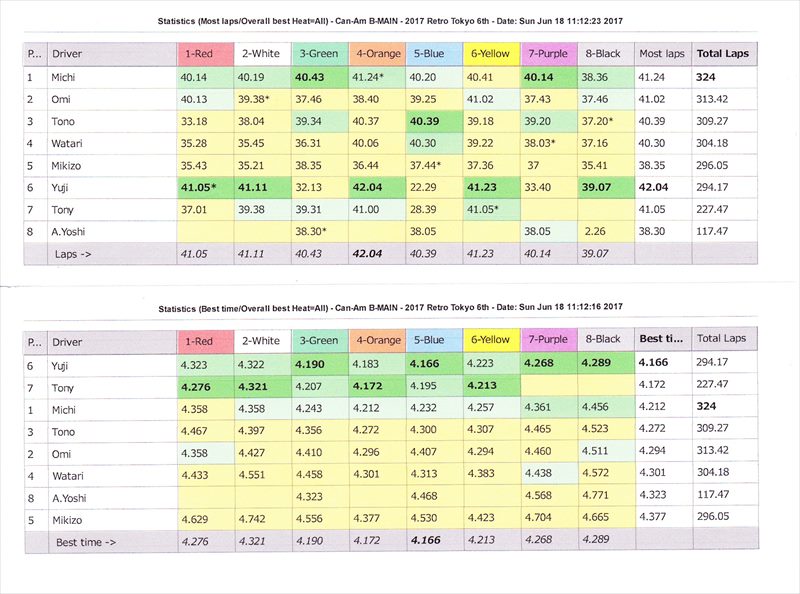
Task: Select the 6-Yellow lane header in bottom table
Action: 492,340
